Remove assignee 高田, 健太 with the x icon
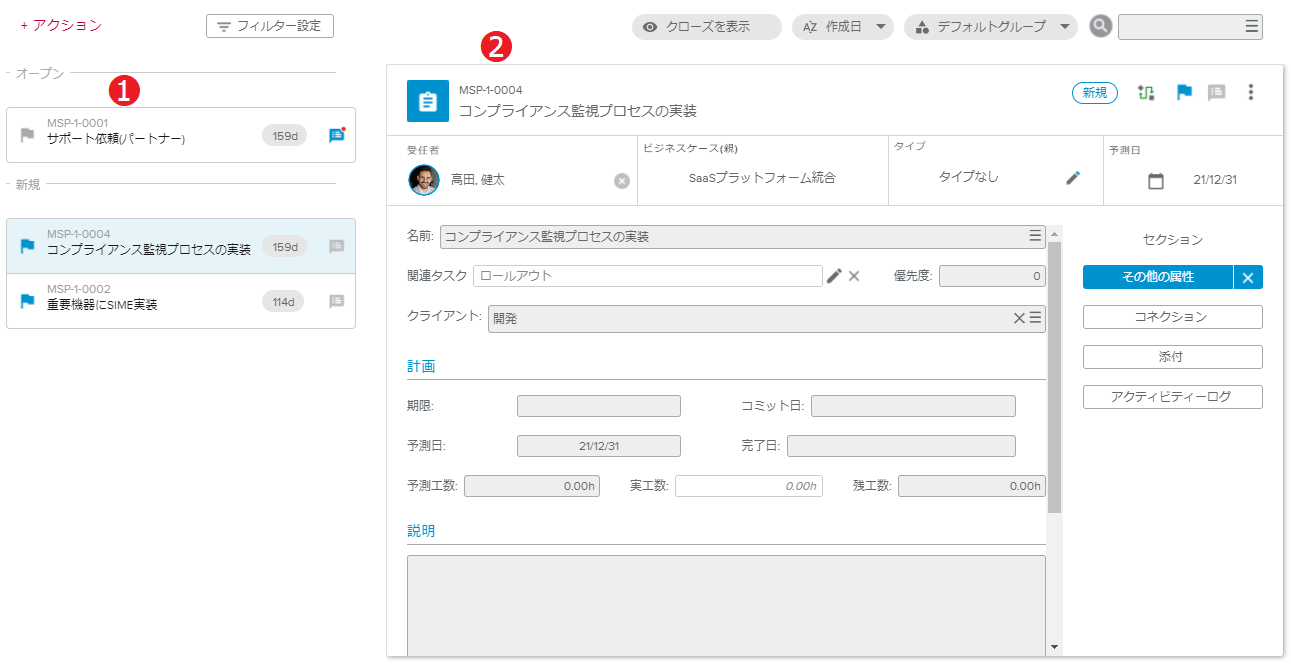Viewport: 1291px width, 666px height. tap(622, 180)
